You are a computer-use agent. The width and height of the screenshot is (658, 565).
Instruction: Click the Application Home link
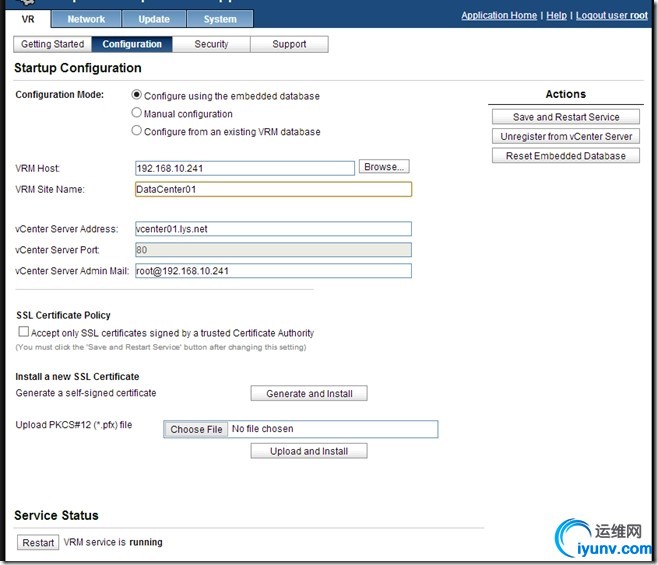tap(499, 16)
